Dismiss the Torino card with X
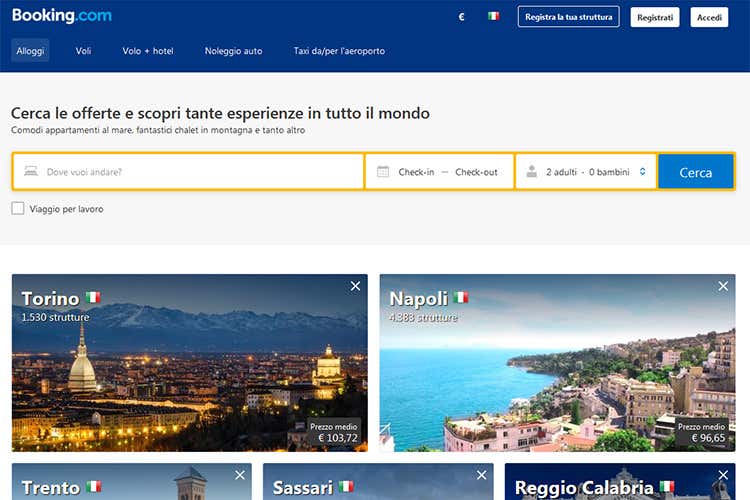750x500 pixels. (x=355, y=287)
